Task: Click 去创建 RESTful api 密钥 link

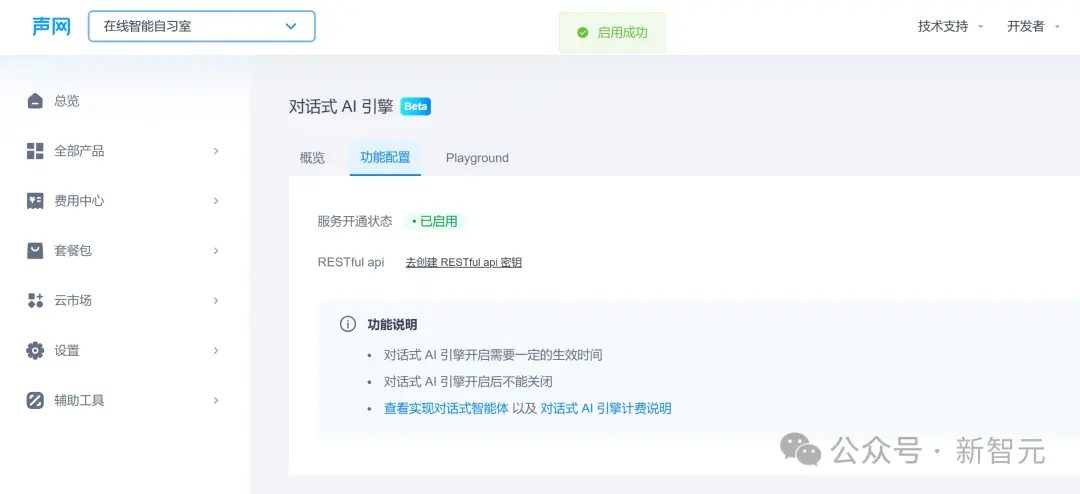Action: (x=464, y=263)
